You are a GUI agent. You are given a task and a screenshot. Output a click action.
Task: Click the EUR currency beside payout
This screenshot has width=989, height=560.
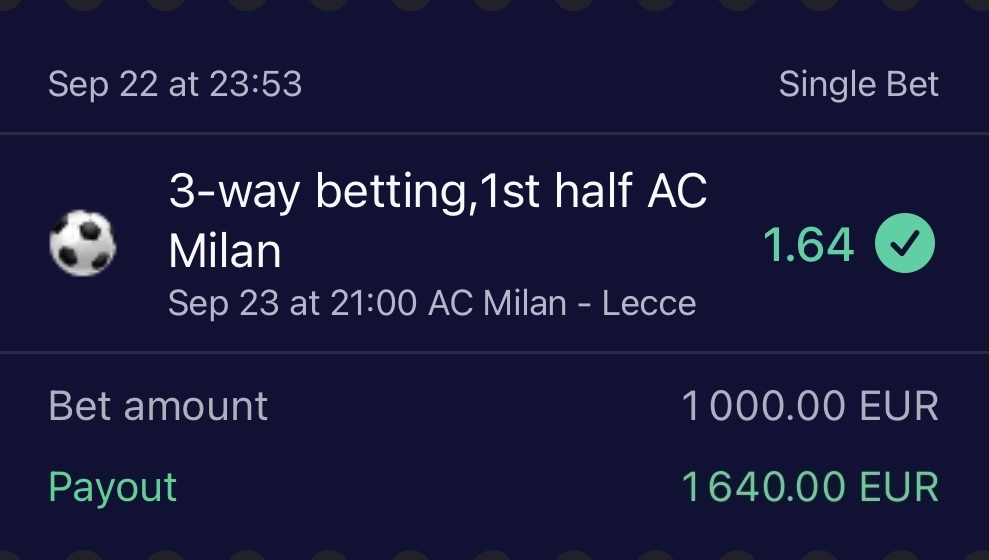tap(898, 487)
